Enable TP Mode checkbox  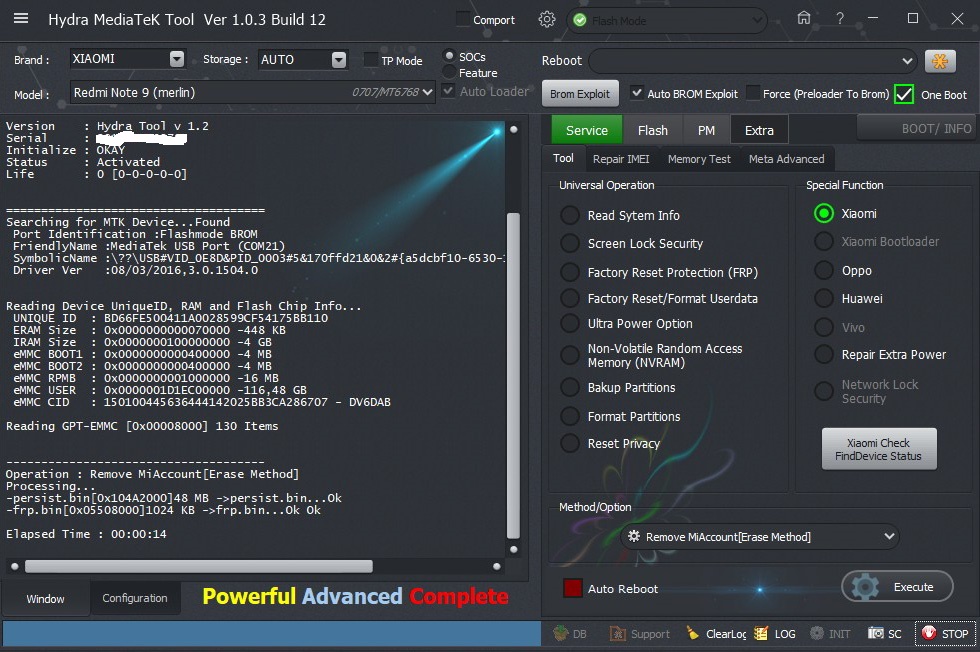[371, 60]
